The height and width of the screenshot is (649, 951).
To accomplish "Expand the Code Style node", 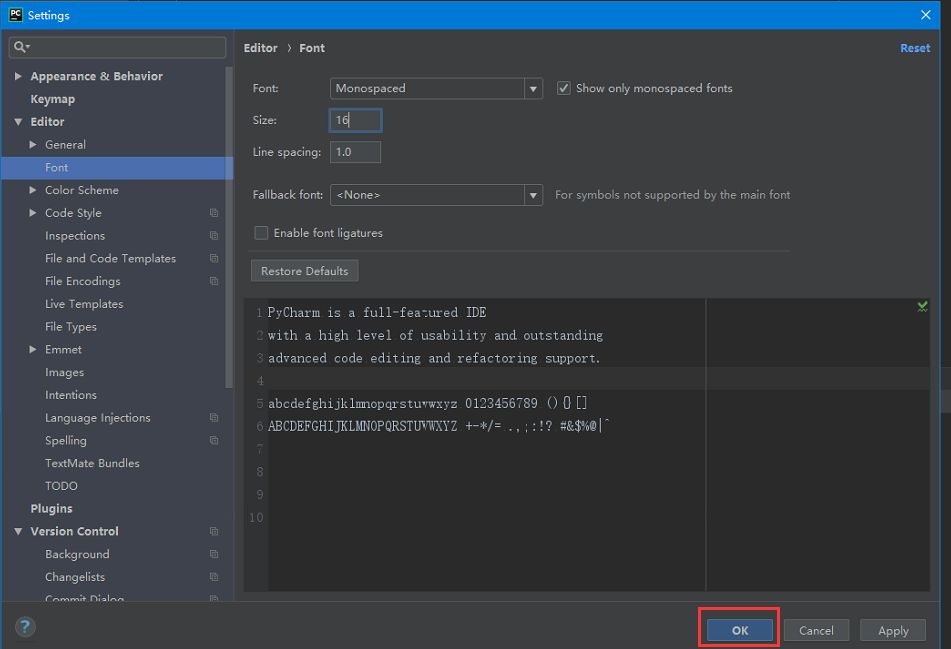I will [33, 213].
